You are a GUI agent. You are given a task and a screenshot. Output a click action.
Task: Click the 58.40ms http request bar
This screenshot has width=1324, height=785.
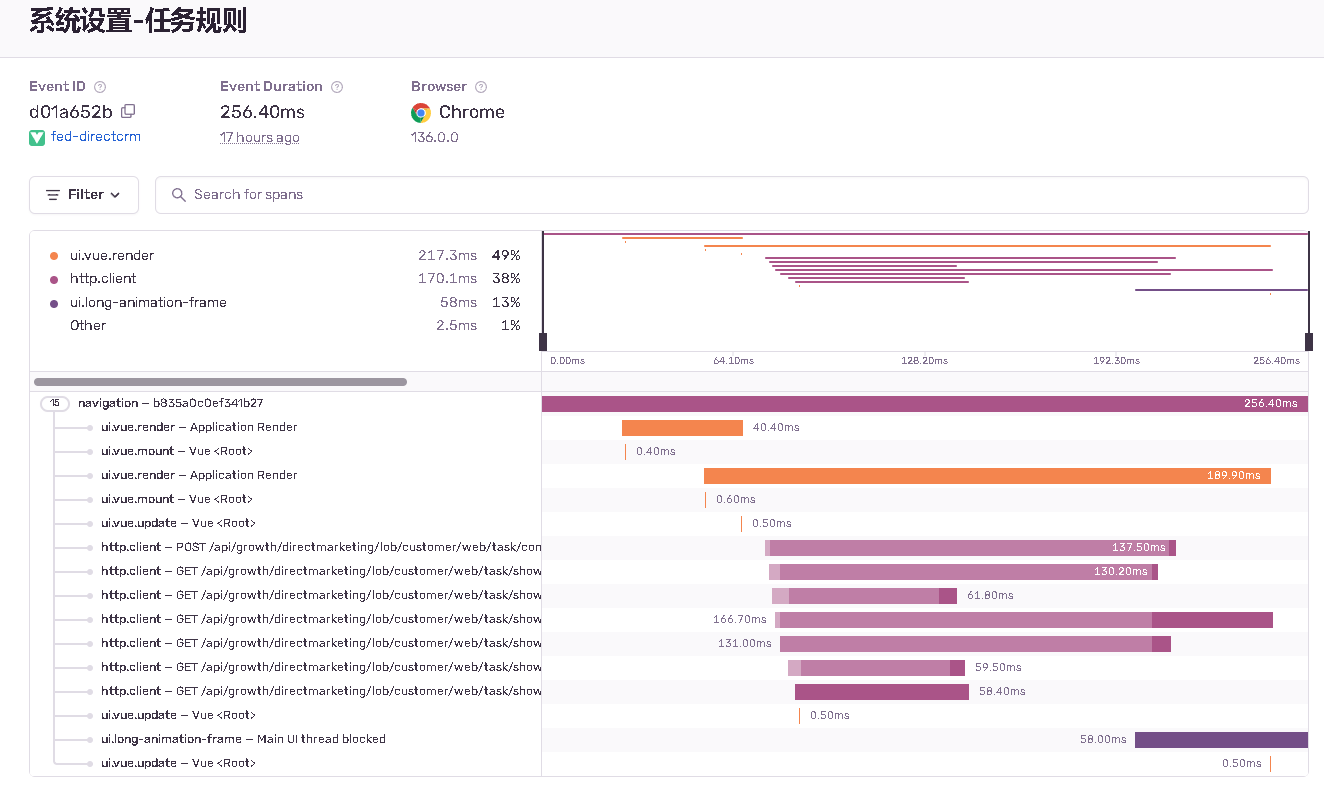pyautogui.click(x=882, y=692)
